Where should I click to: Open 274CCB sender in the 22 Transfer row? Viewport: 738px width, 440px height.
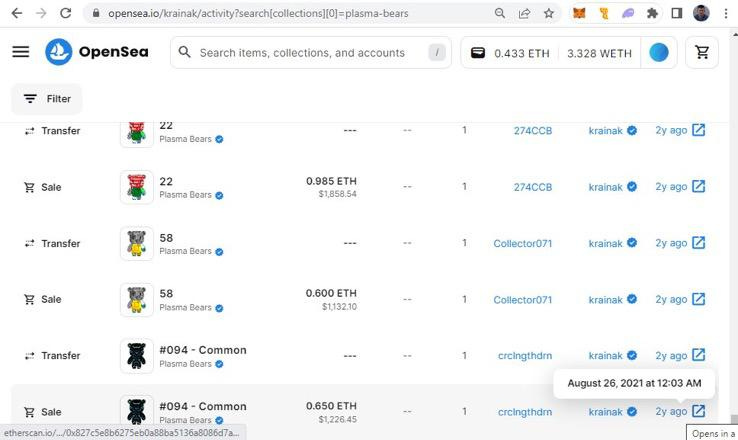(533, 131)
